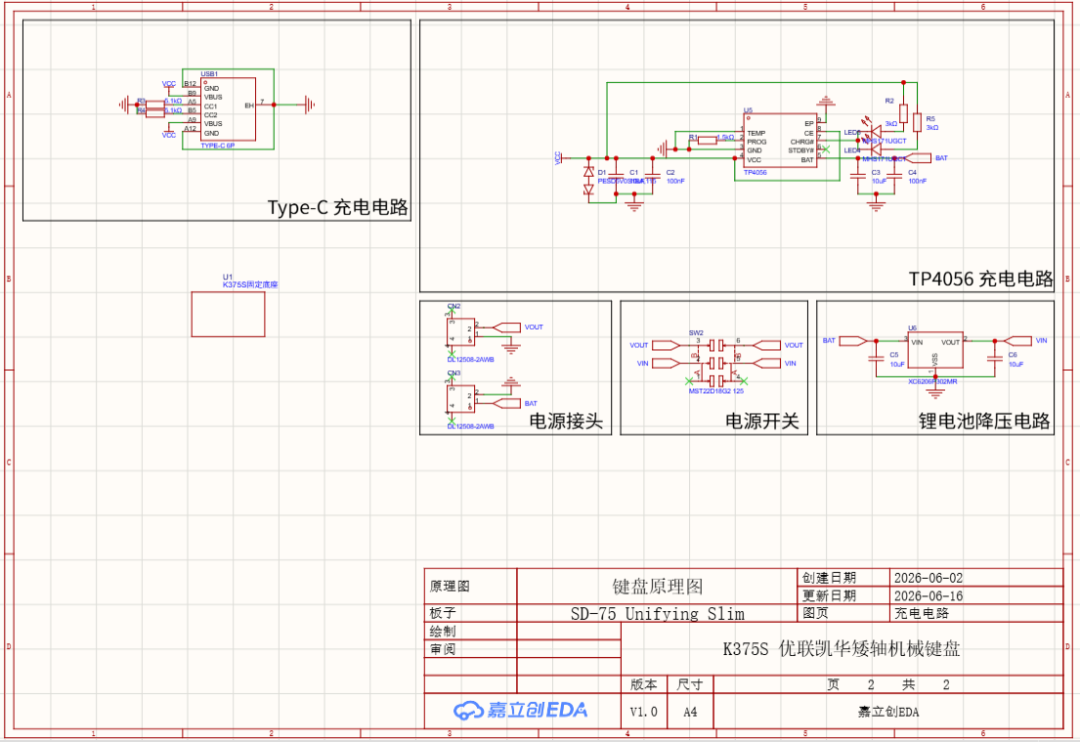Click the 'TP4056 充电电路' block title
This screenshot has width=1080, height=742.
[x=981, y=278]
